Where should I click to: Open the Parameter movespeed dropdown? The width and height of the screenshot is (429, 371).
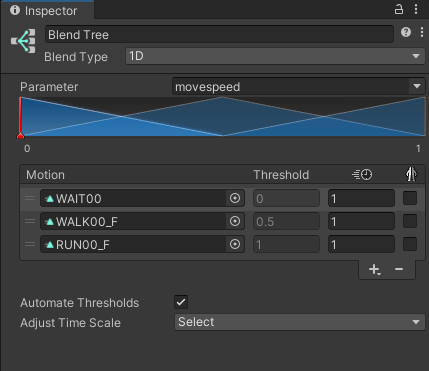(299, 87)
